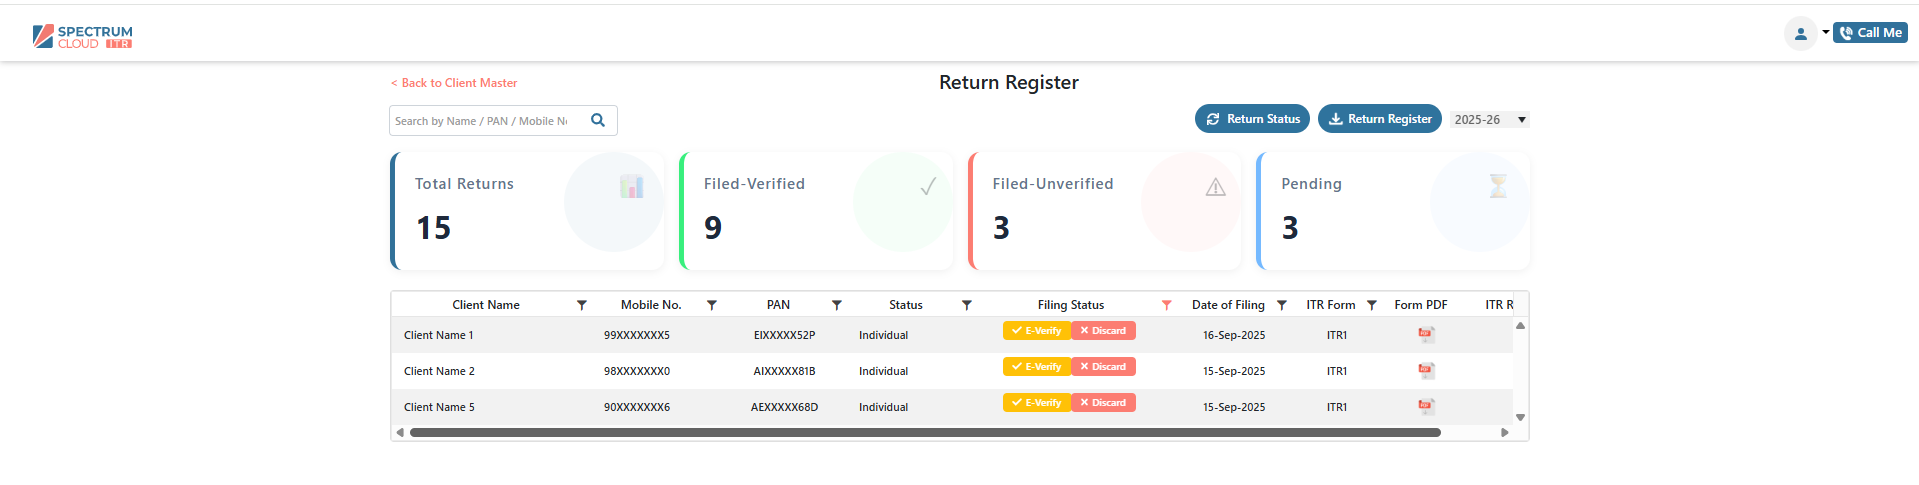
Task: Click the horizontal table scrollbar
Action: point(925,433)
